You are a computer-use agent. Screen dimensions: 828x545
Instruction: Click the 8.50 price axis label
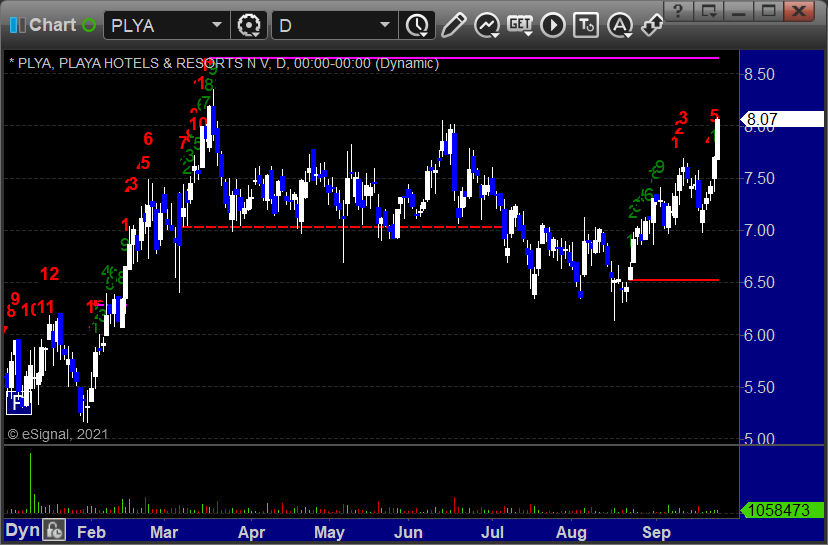pyautogui.click(x=759, y=74)
